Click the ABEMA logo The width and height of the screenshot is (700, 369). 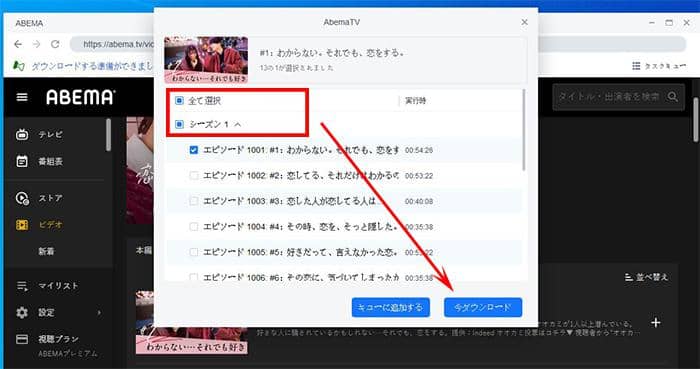click(81, 97)
